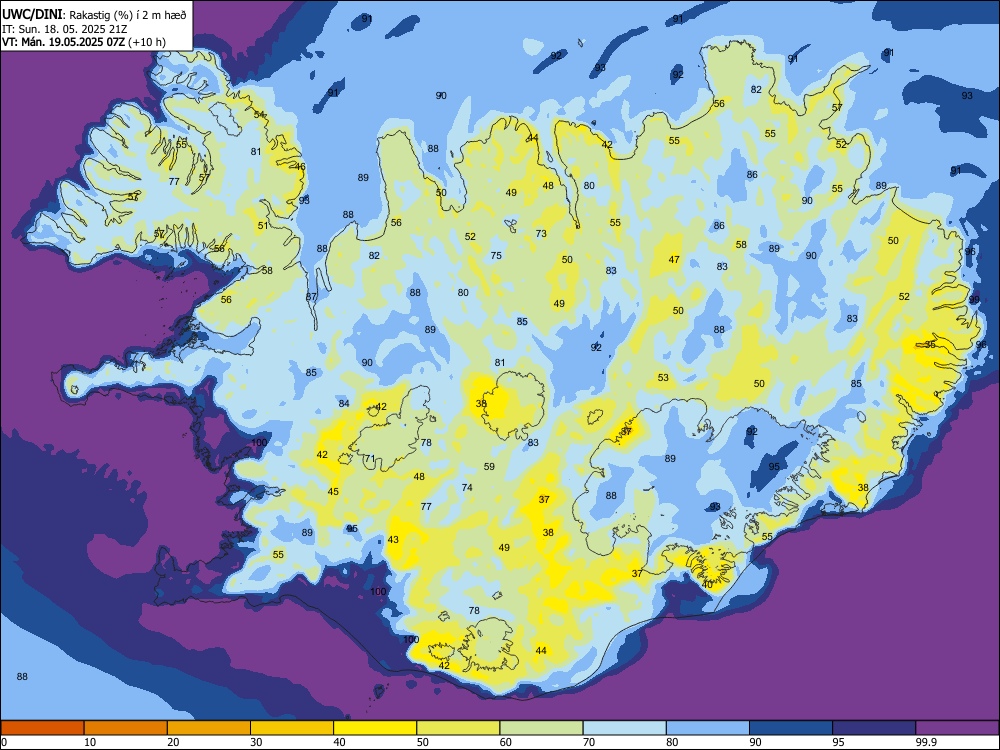Click the '95' legend scale label
The width and height of the screenshot is (1000, 750).
click(839, 742)
